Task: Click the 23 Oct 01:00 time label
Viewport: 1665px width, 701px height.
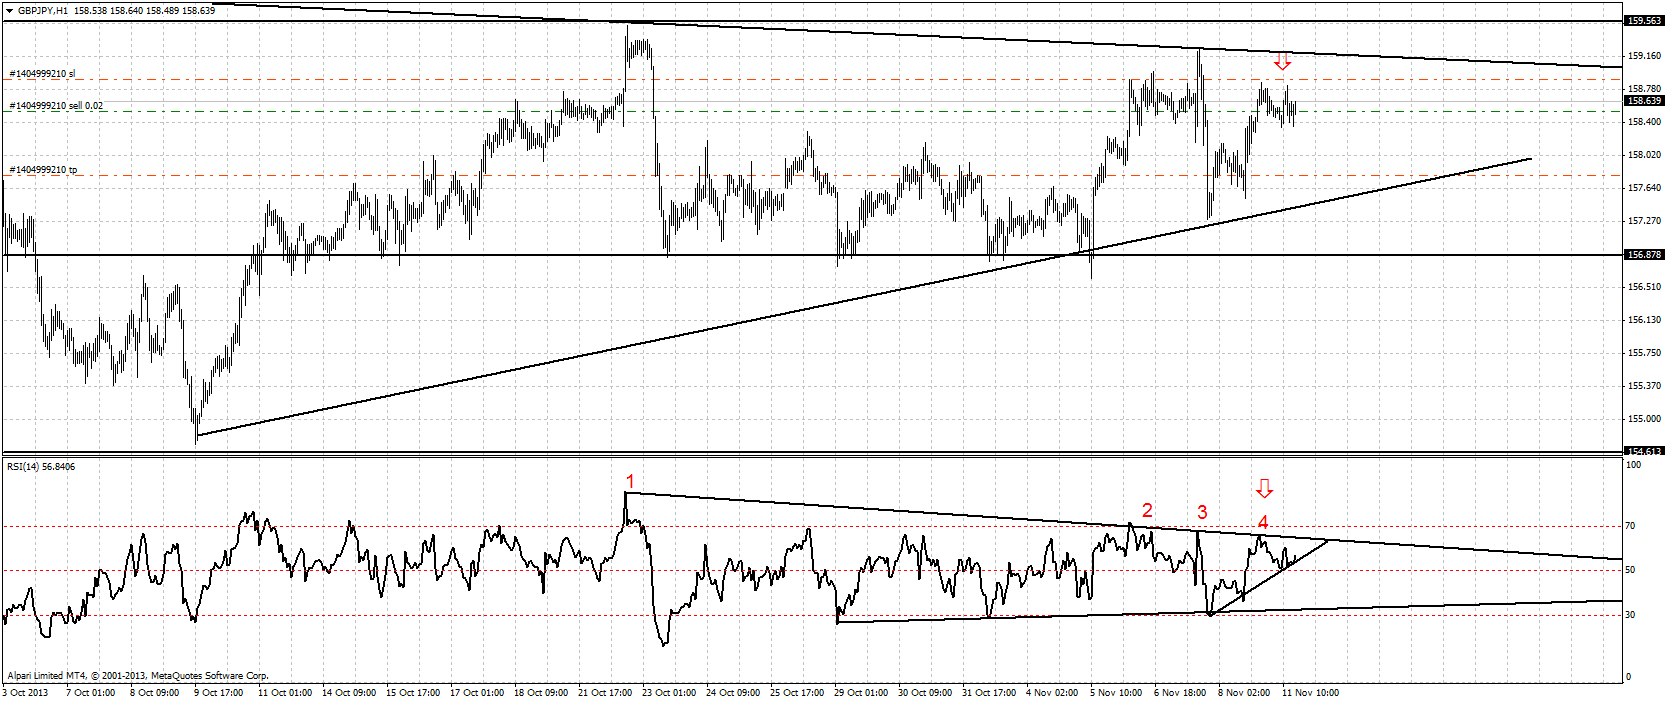Action: click(669, 693)
